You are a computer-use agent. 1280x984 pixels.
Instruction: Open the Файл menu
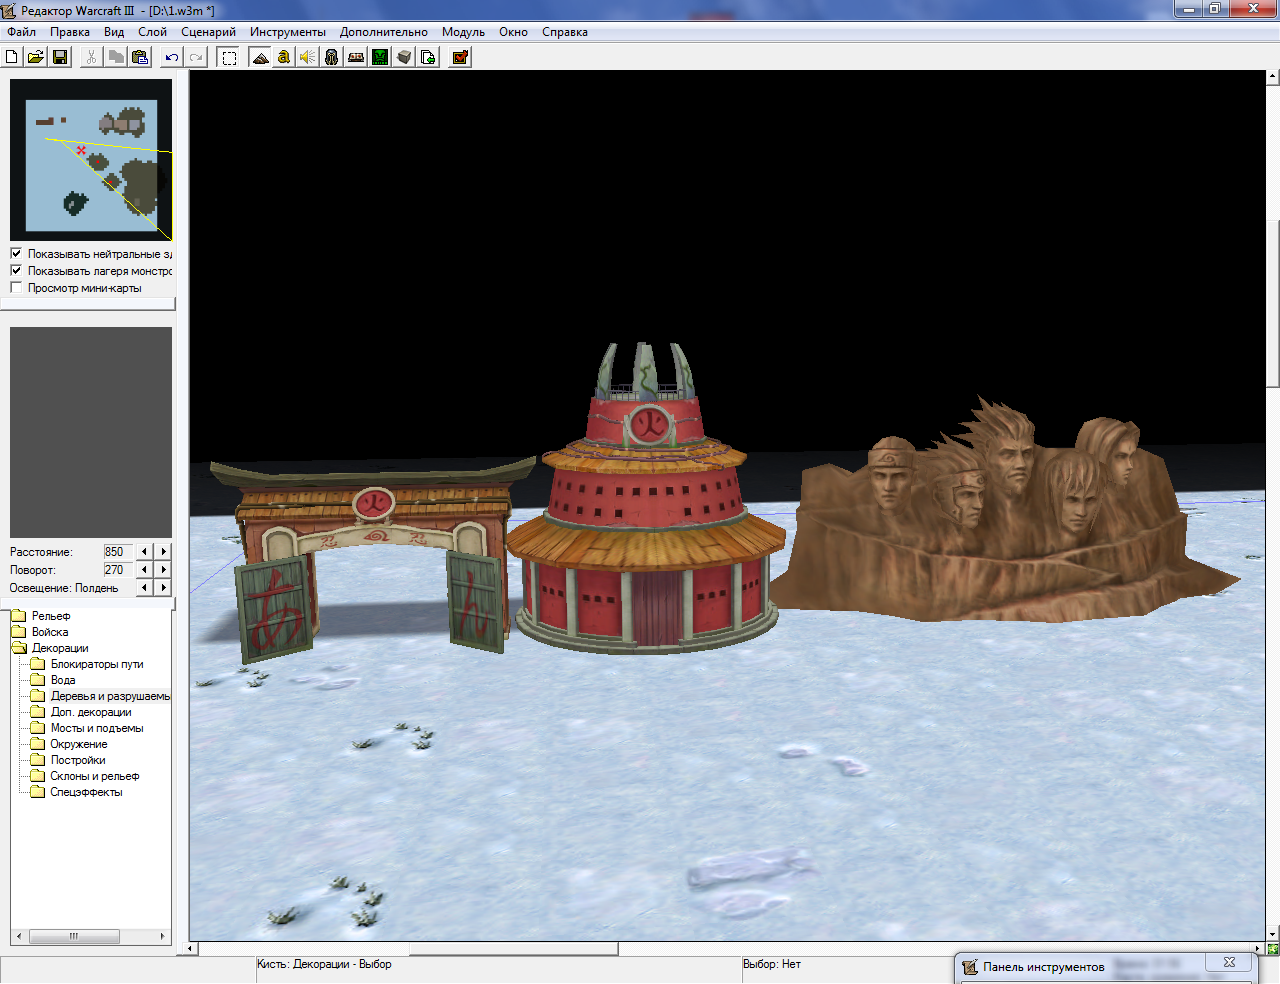21,32
